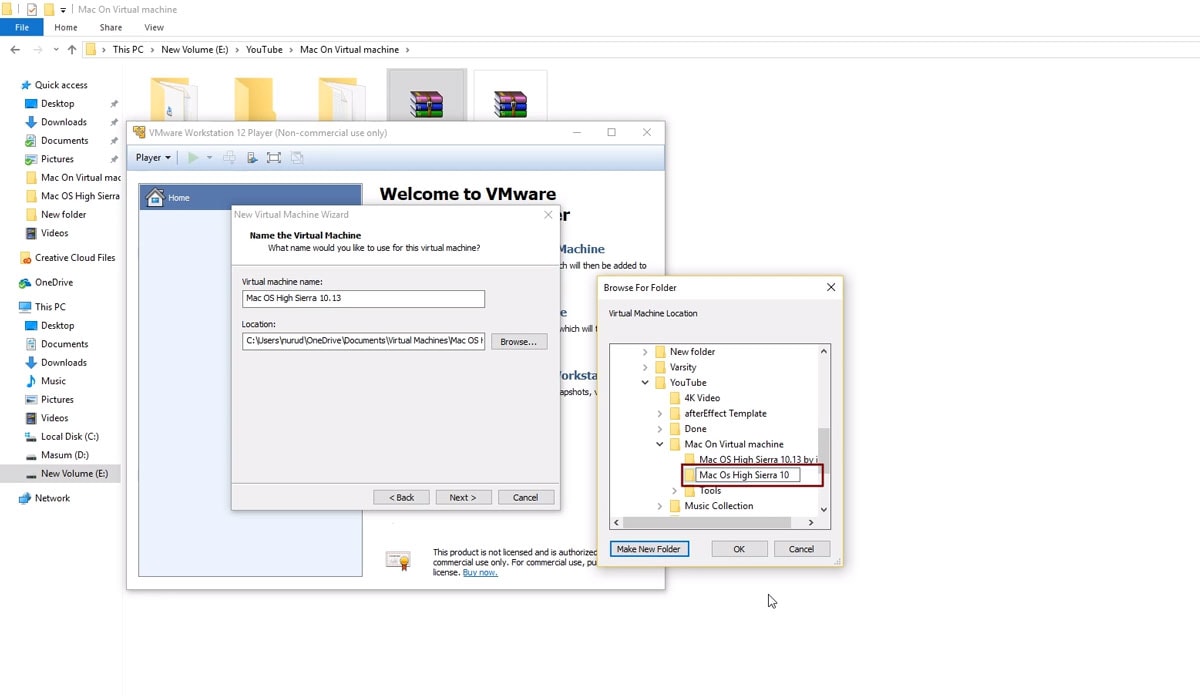Viewport: 1200px width, 696px height.
Task: Click This PC in the address bar breadcrumb
Action: 128,50
